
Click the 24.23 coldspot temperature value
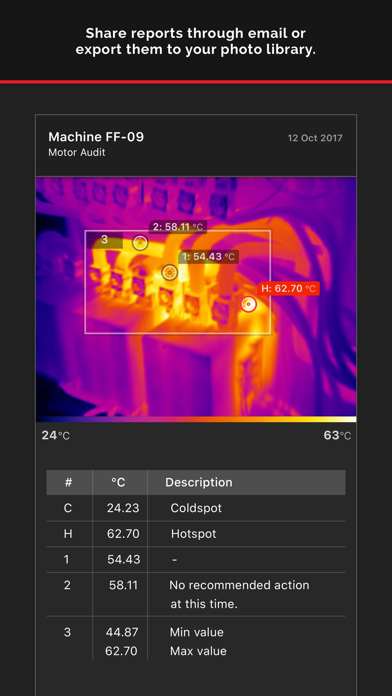tap(123, 508)
